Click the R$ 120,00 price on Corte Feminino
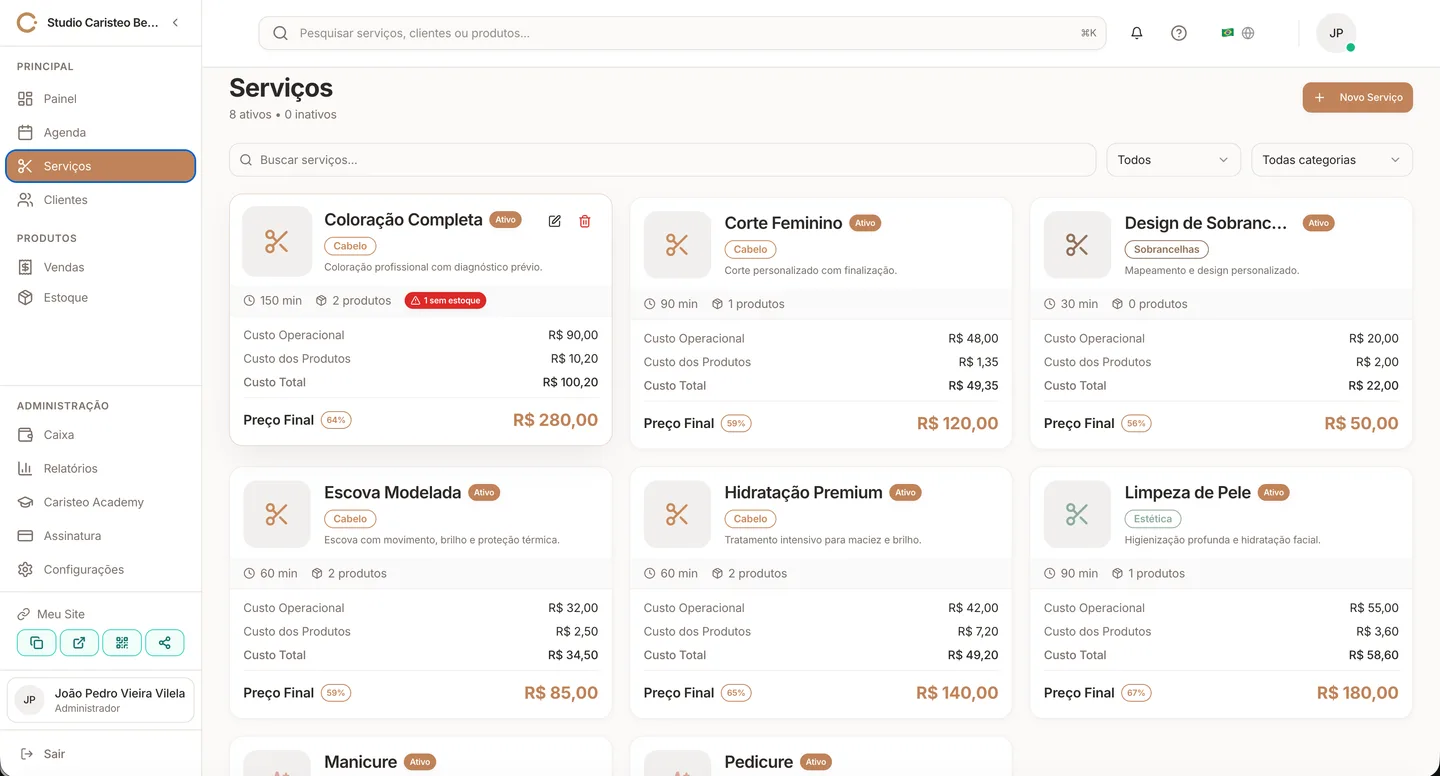 pos(957,423)
